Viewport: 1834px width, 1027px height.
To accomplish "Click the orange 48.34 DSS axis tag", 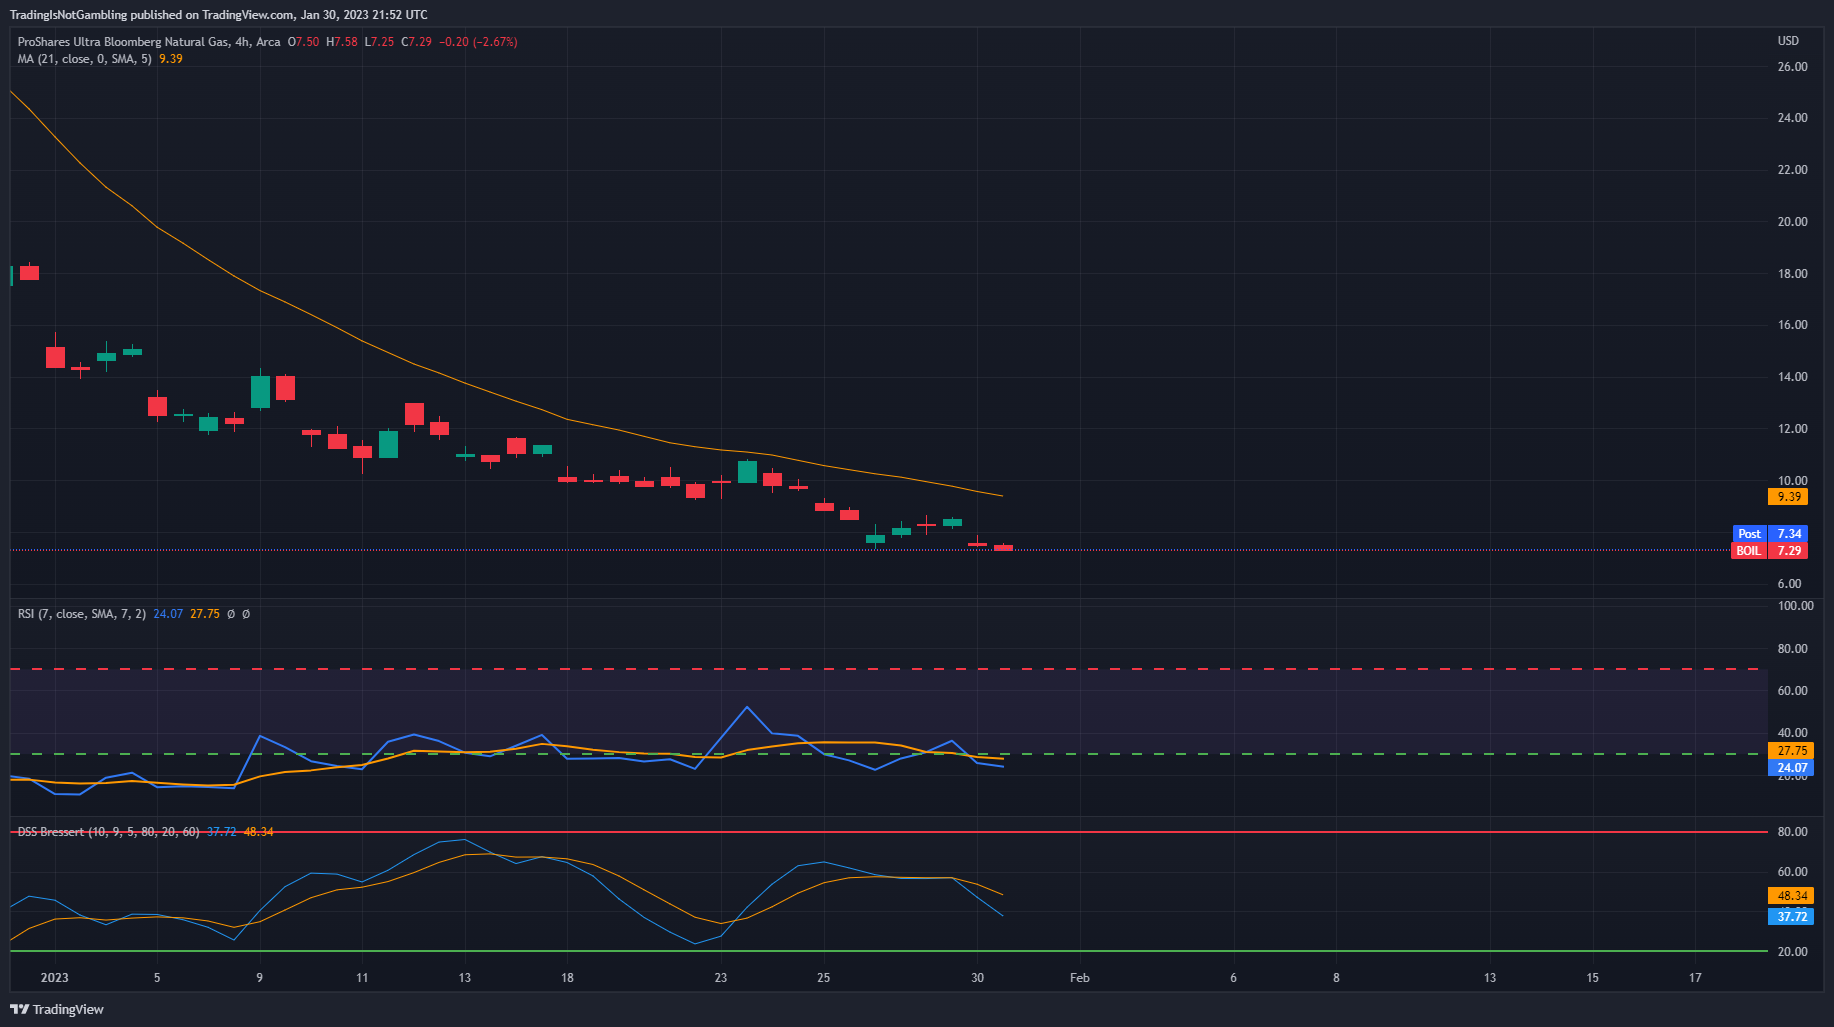I will 1790,896.
